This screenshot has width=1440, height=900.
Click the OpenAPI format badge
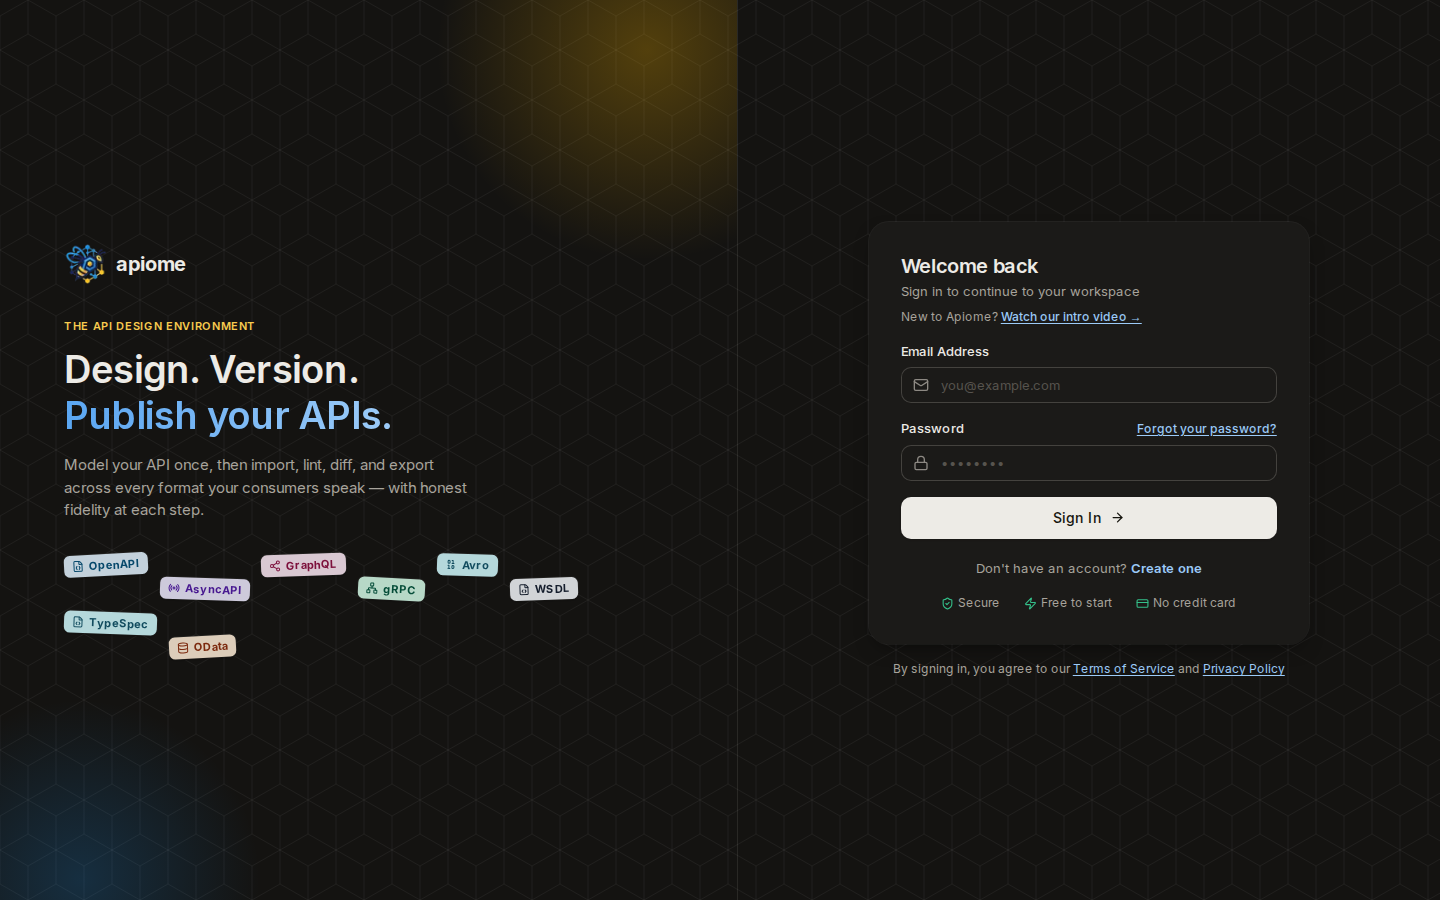(106, 565)
